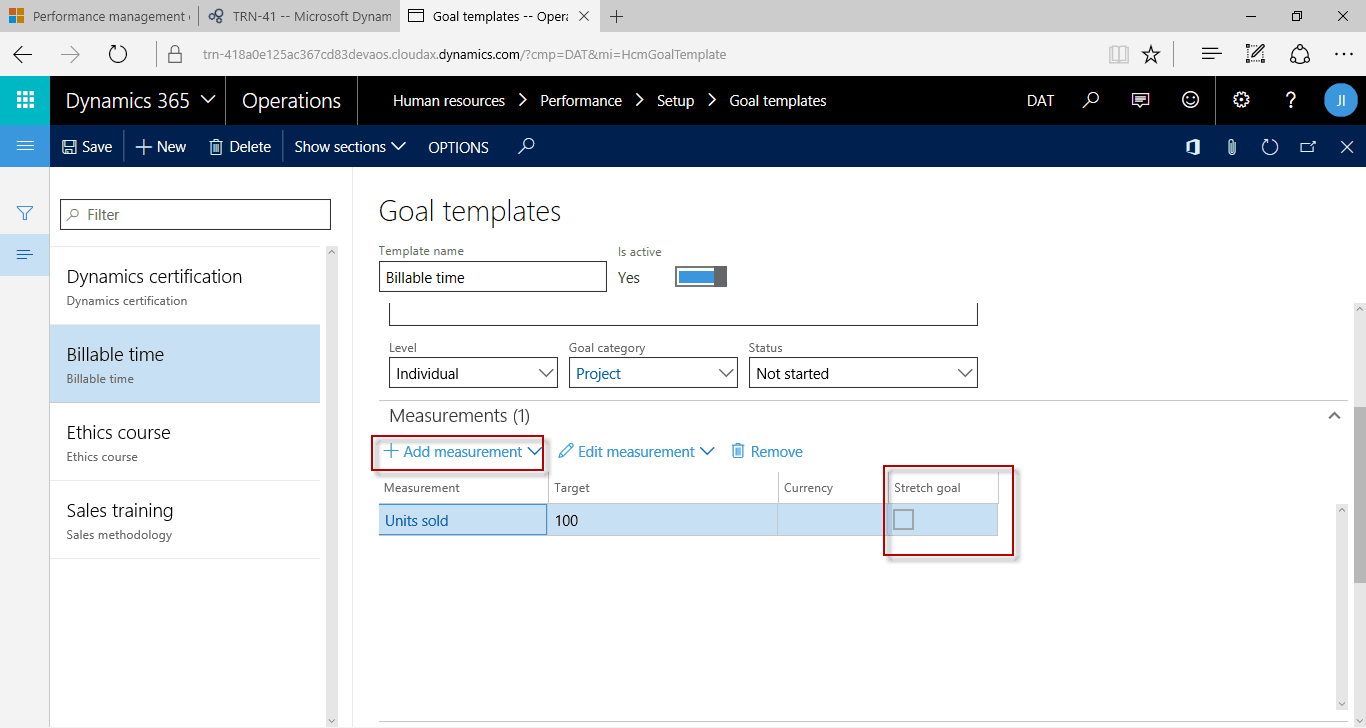Switch to Performance management browser tab
This screenshot has width=1366, height=728.
click(98, 16)
